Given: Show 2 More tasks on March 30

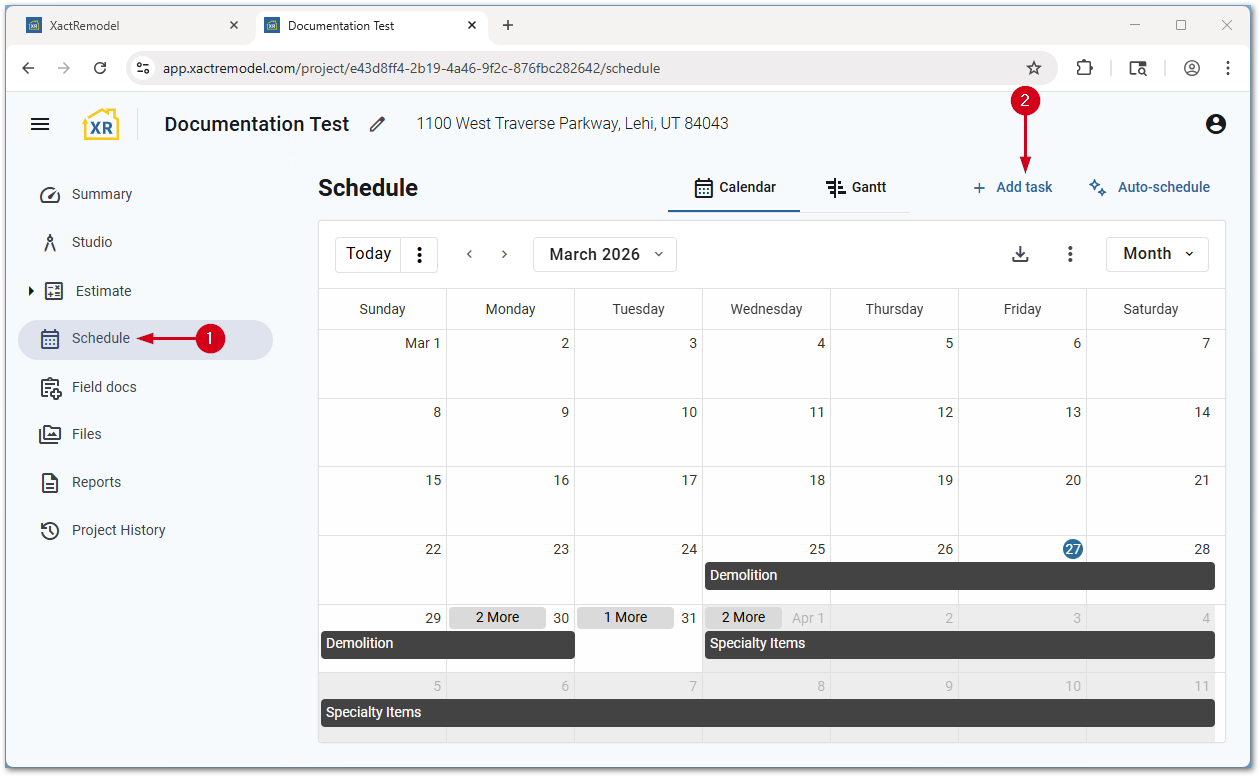Looking at the screenshot, I should point(497,617).
